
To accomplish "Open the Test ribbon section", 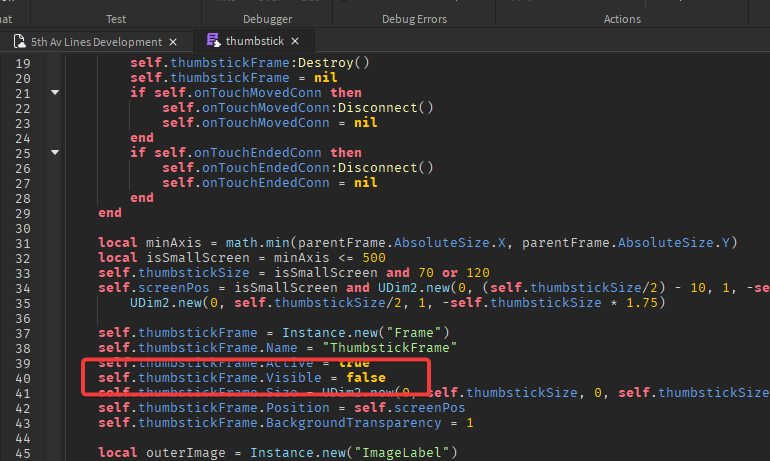I will pyautogui.click(x=116, y=19).
